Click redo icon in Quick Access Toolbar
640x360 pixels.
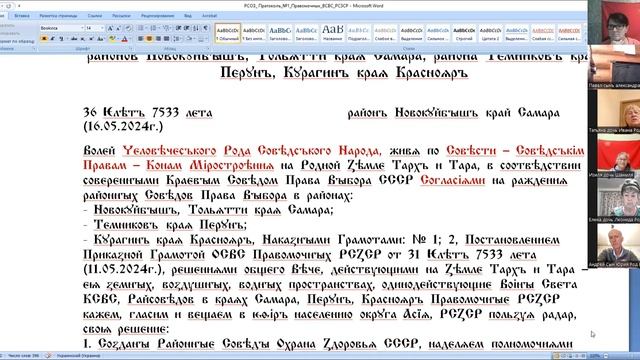pos(9,6)
